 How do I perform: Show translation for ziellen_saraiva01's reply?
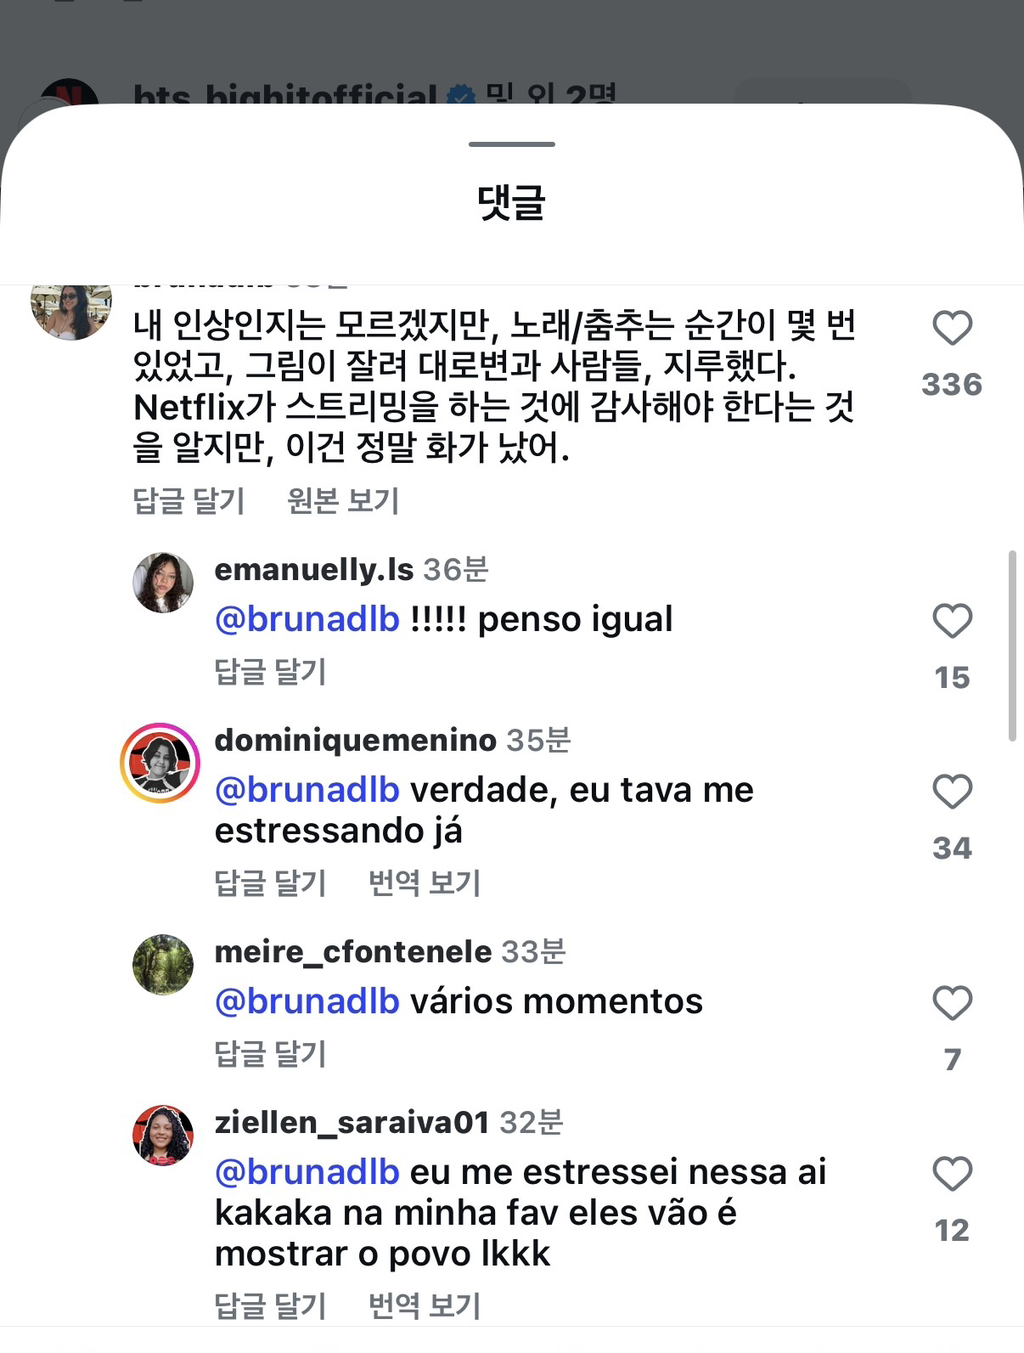coord(424,1305)
